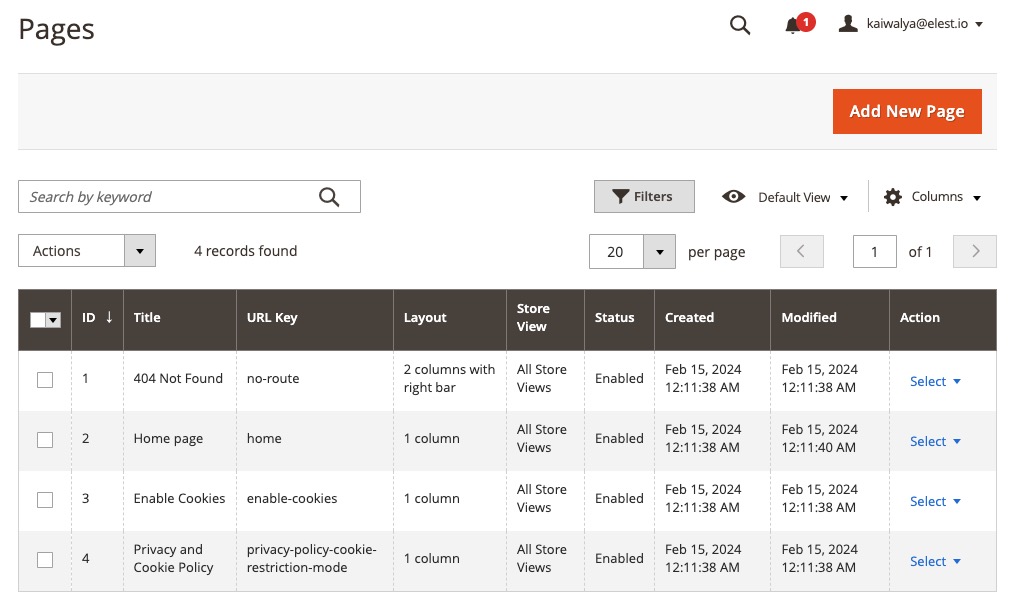Click the funnel icon on Filters

[620, 196]
